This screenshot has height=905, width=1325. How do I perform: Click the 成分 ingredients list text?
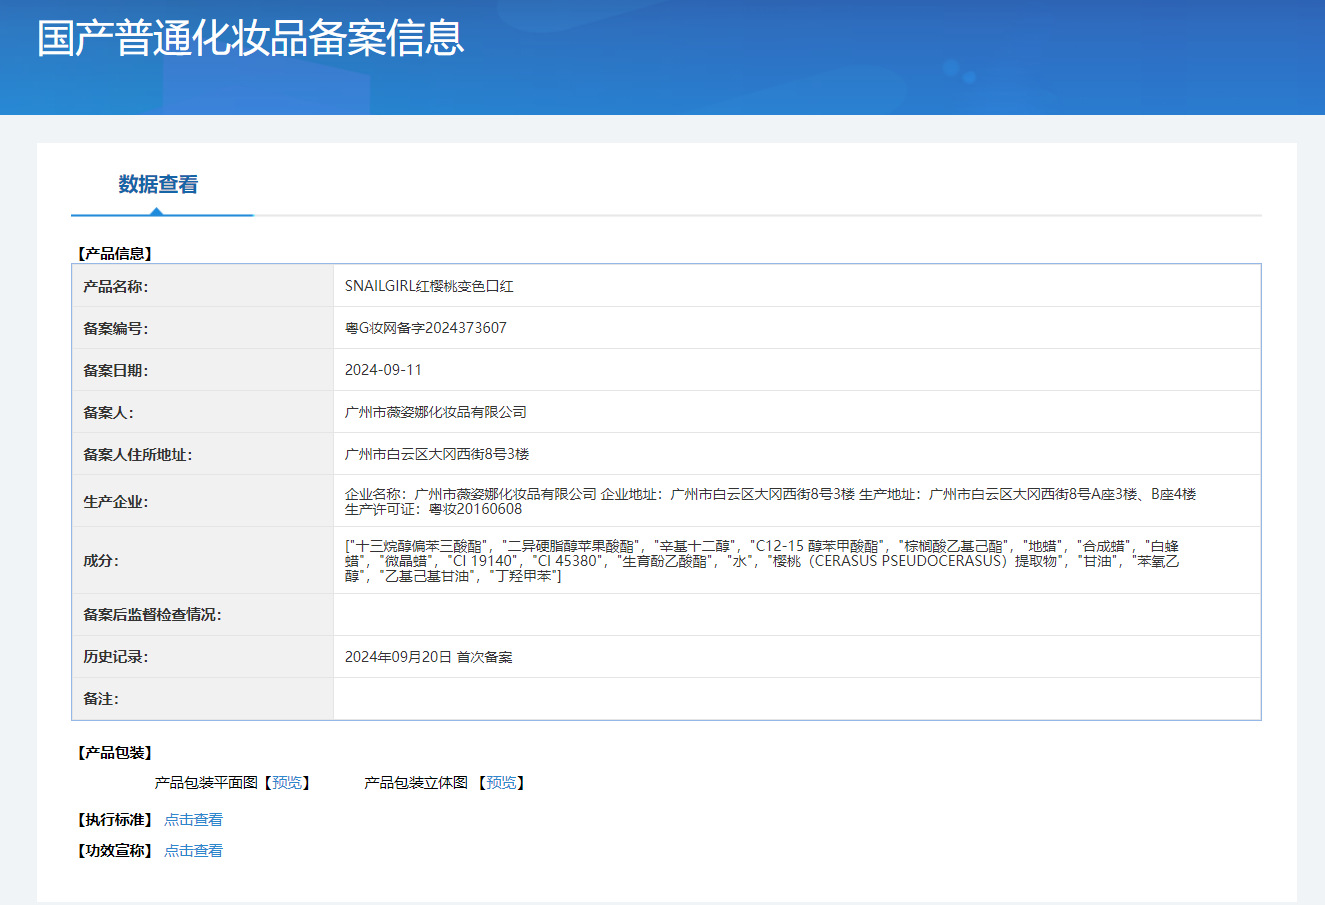coord(762,561)
